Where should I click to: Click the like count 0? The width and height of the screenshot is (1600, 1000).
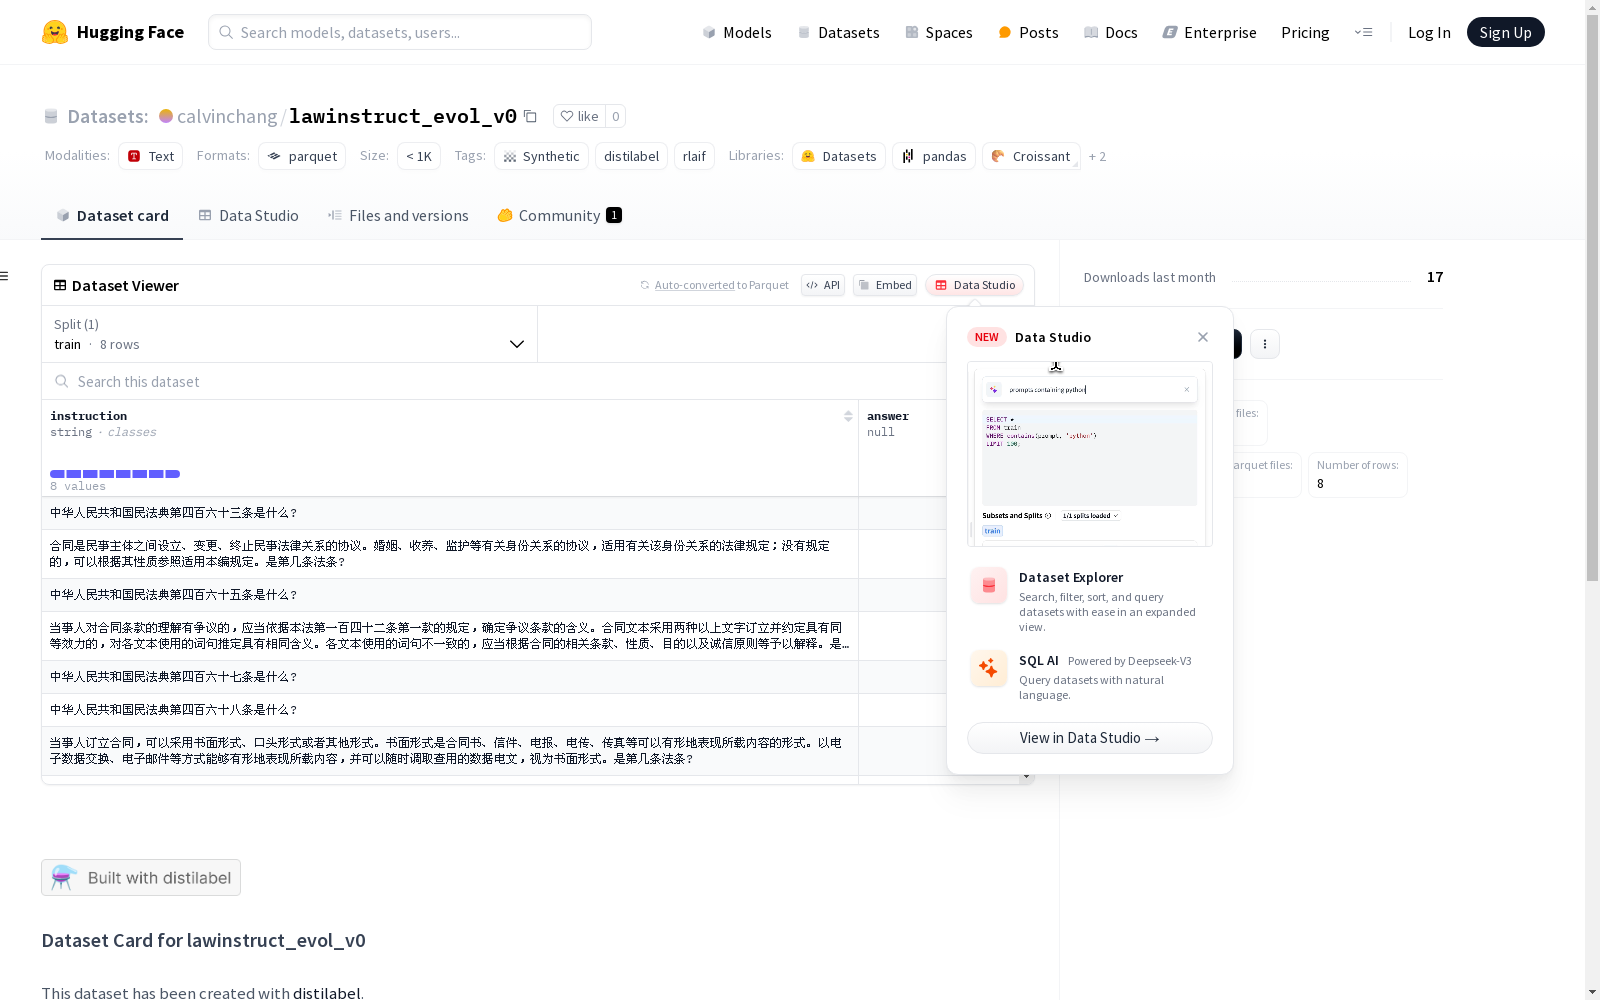click(616, 116)
